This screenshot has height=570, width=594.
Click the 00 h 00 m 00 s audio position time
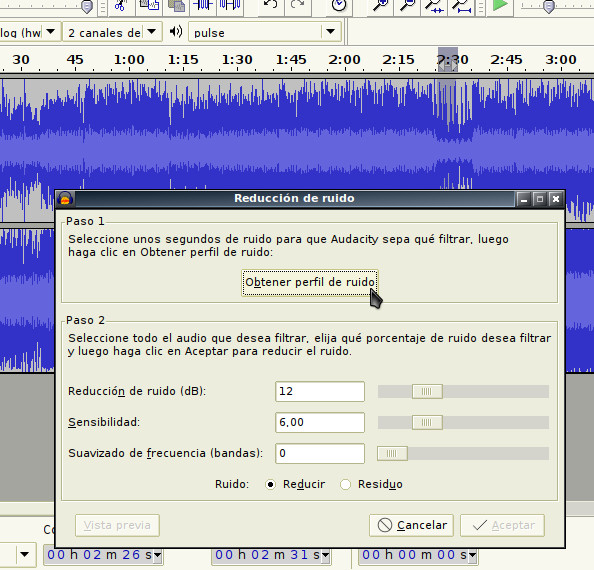[414, 555]
